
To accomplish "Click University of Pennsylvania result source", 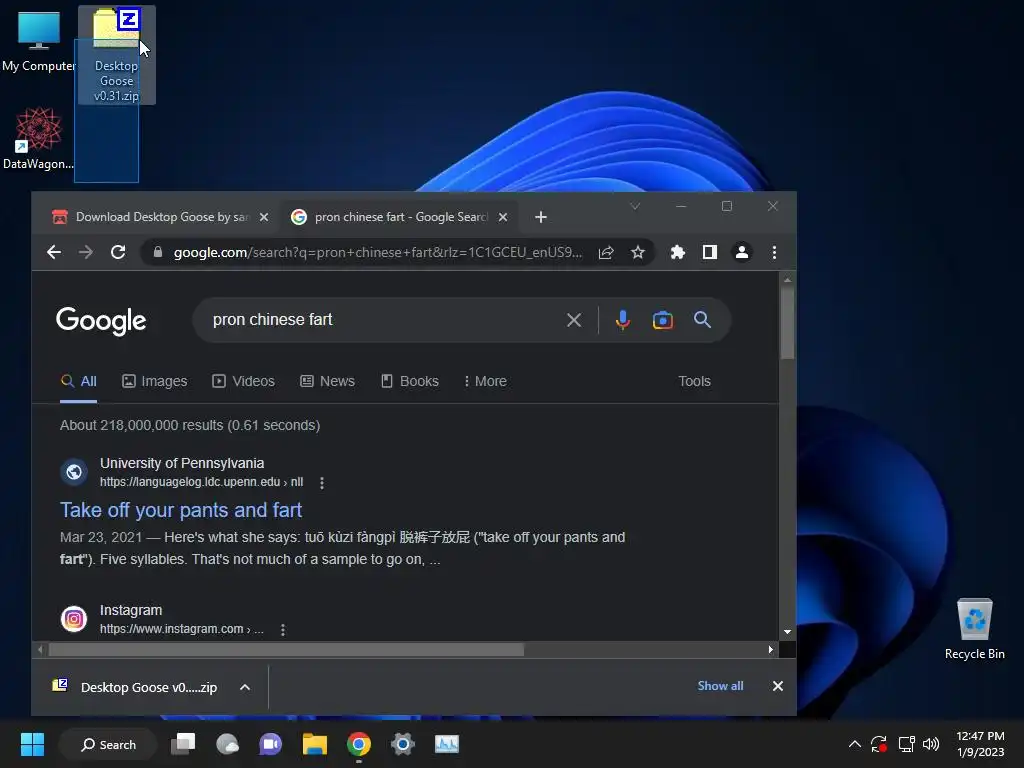I will tap(182, 463).
